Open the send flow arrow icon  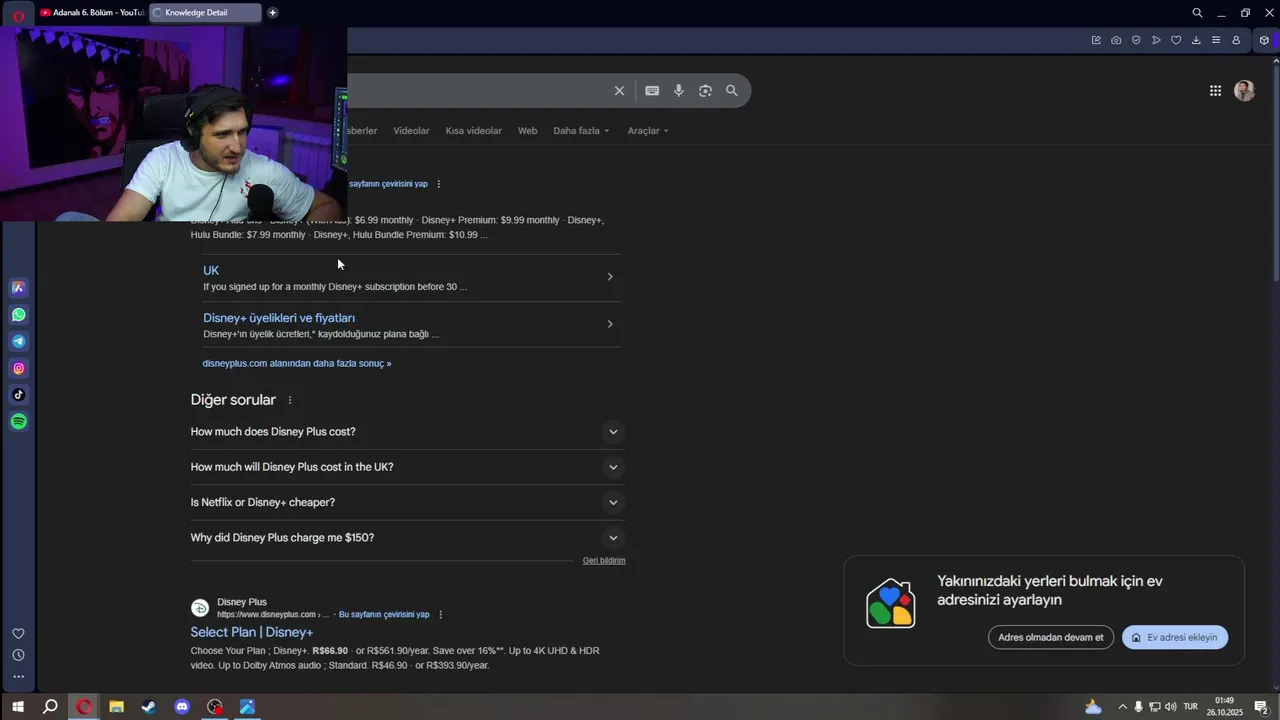tap(1156, 40)
